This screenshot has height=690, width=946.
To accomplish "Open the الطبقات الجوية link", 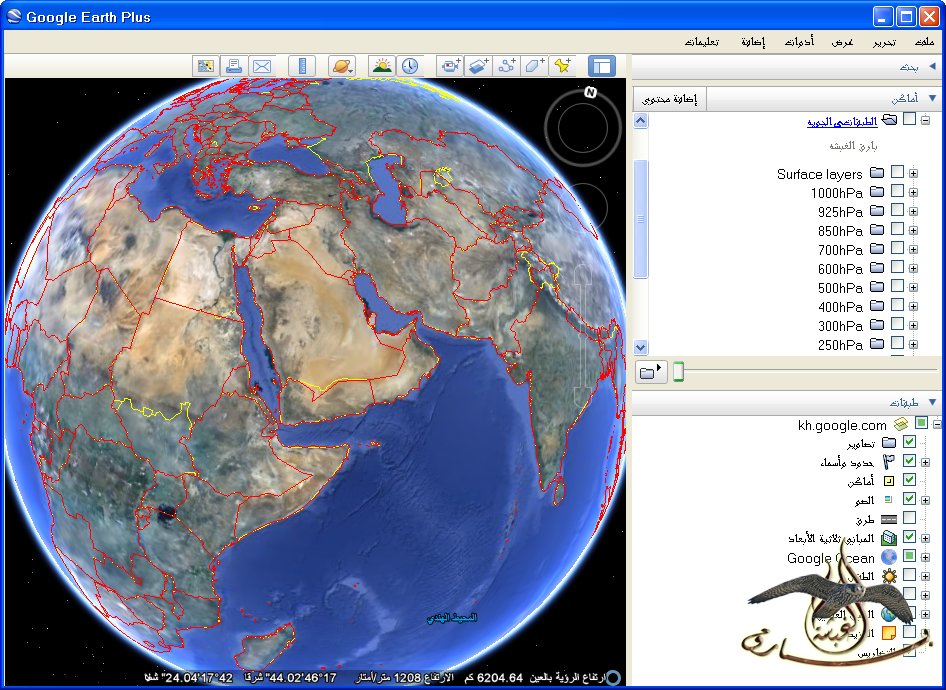I will coord(842,121).
